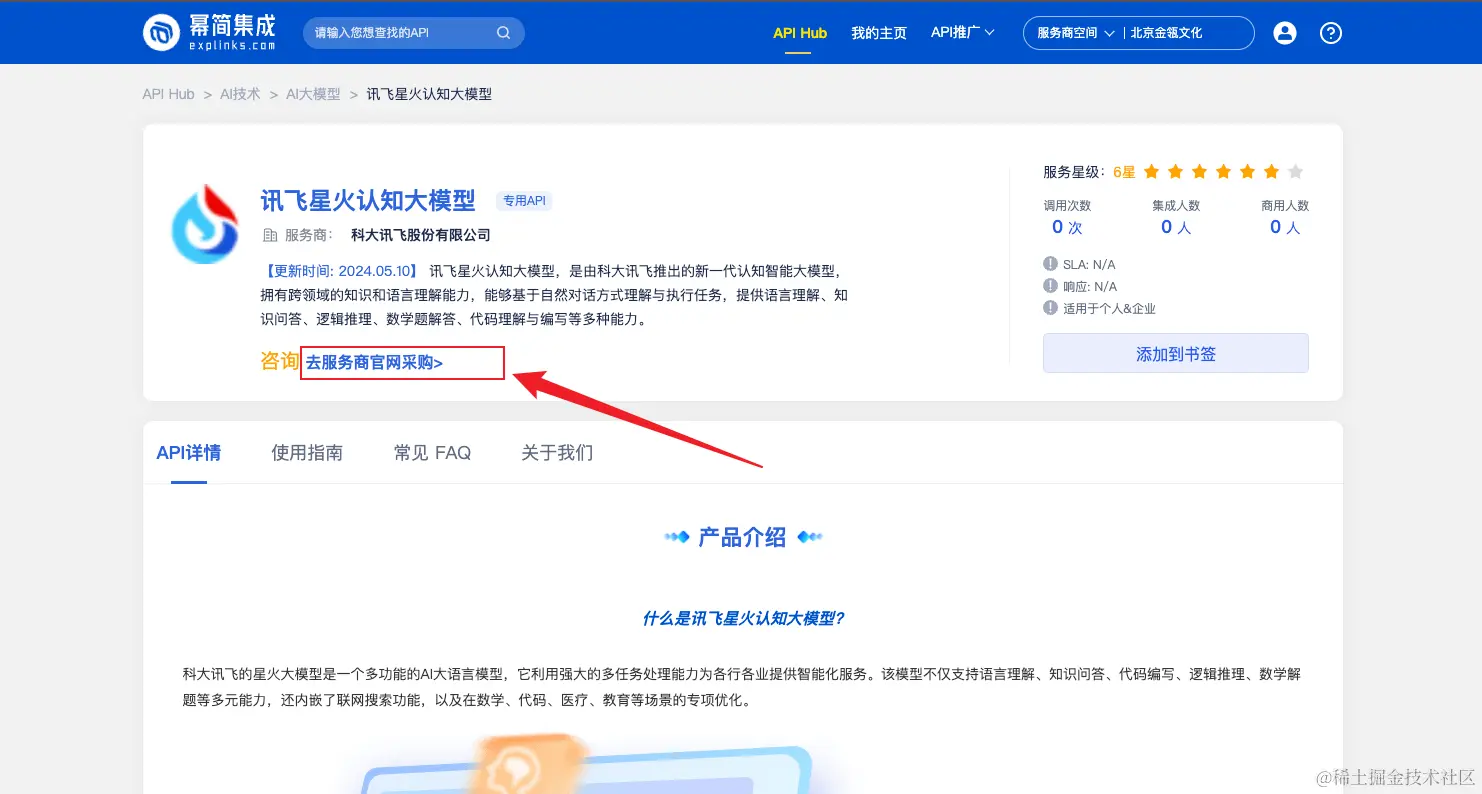Click the explinks.com logo
The image size is (1482, 794).
click(x=209, y=32)
